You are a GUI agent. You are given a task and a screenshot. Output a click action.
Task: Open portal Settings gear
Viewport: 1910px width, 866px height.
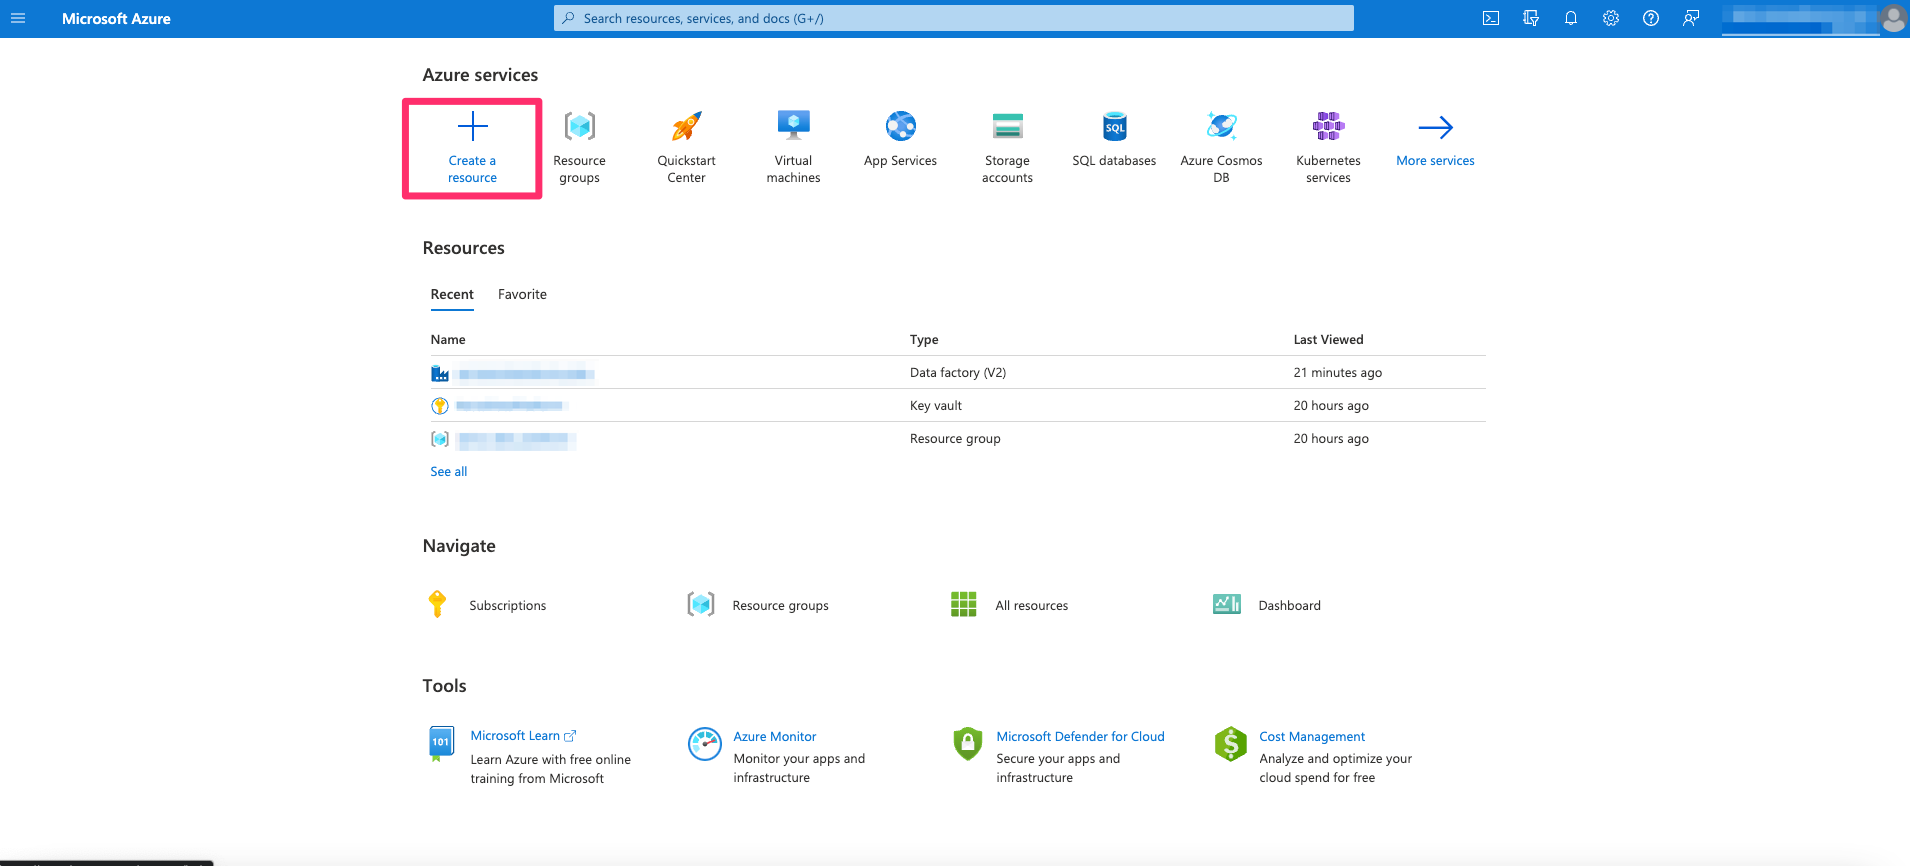(x=1611, y=18)
